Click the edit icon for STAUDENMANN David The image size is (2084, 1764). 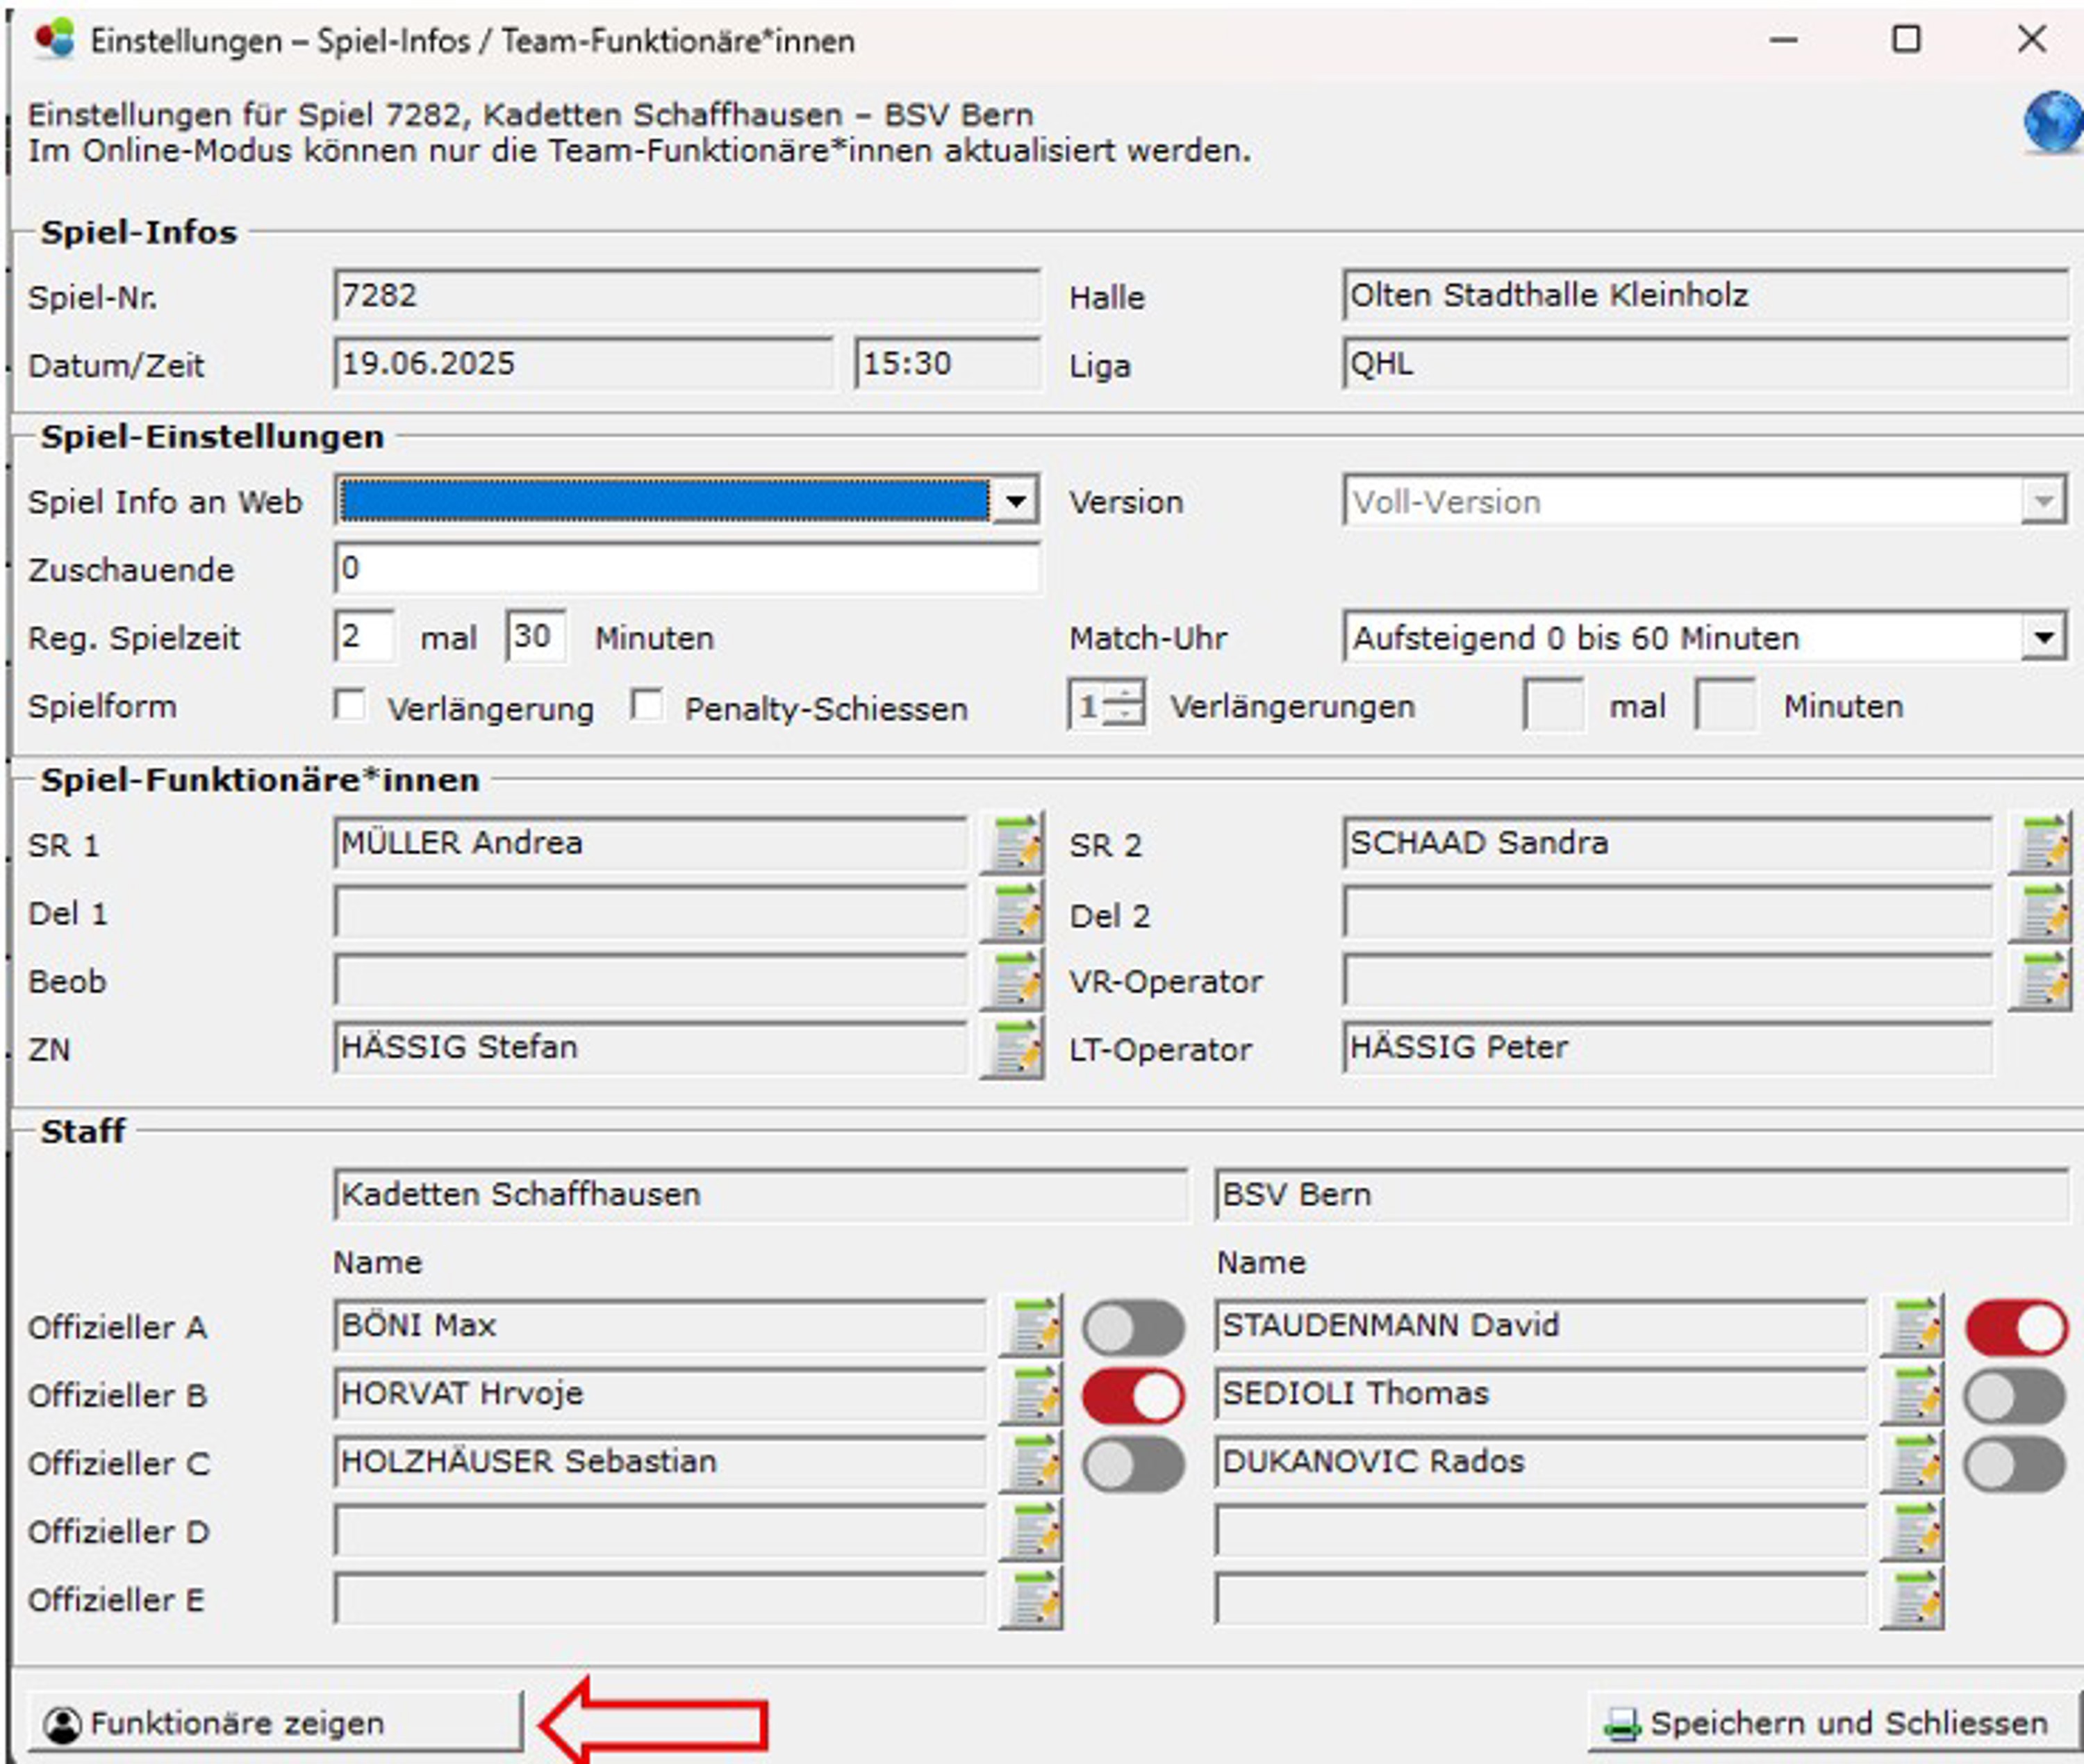point(1912,1327)
